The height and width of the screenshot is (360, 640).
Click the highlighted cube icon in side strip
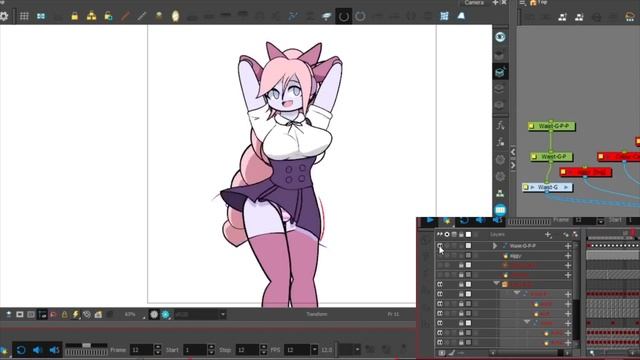[x=500, y=72]
